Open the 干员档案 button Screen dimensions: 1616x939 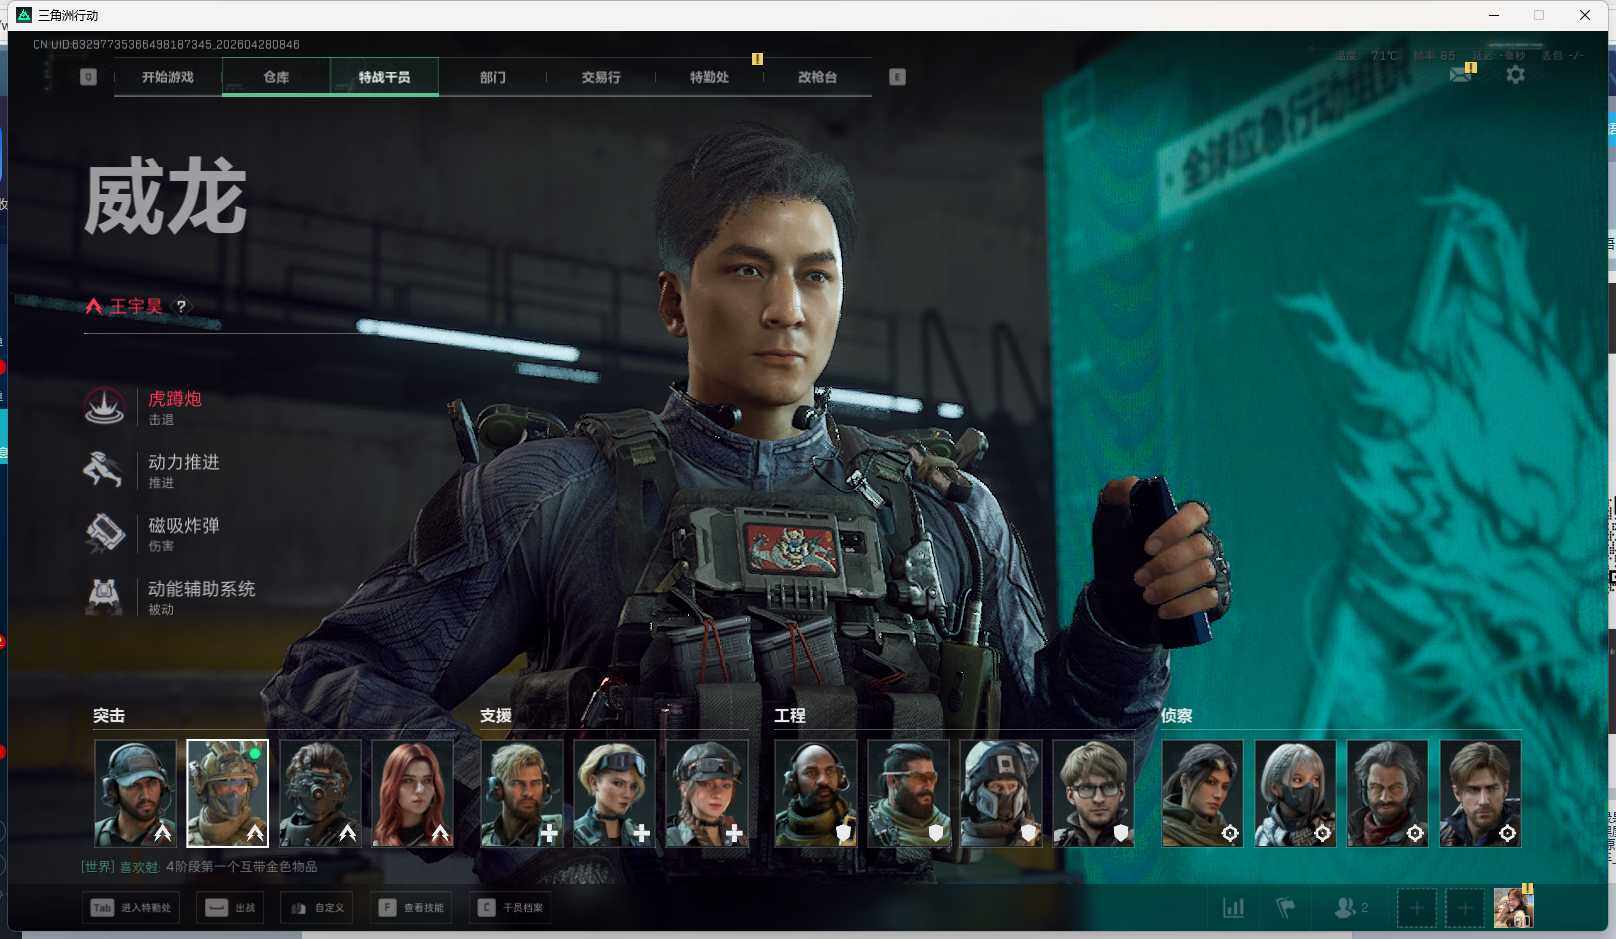[510, 908]
